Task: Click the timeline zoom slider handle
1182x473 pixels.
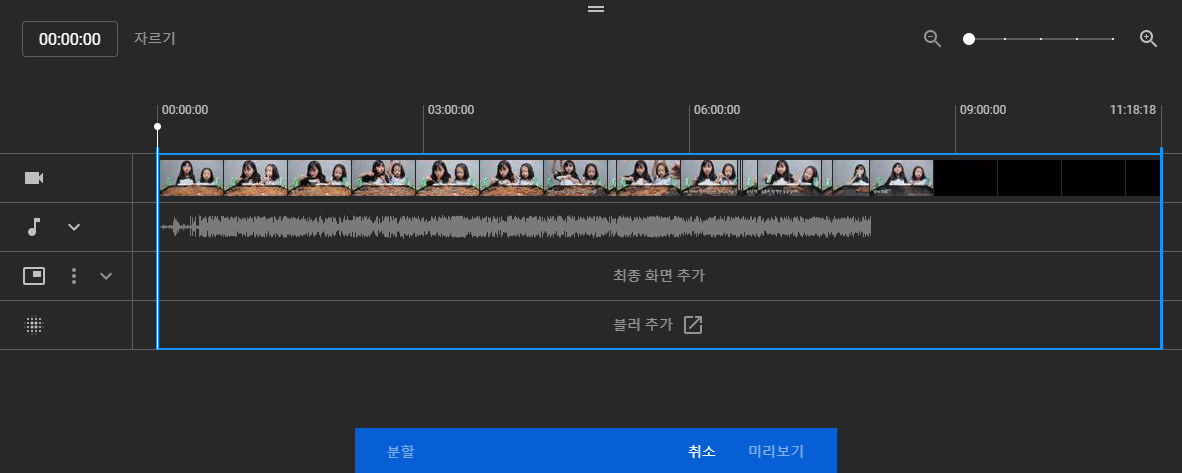Action: pos(969,39)
